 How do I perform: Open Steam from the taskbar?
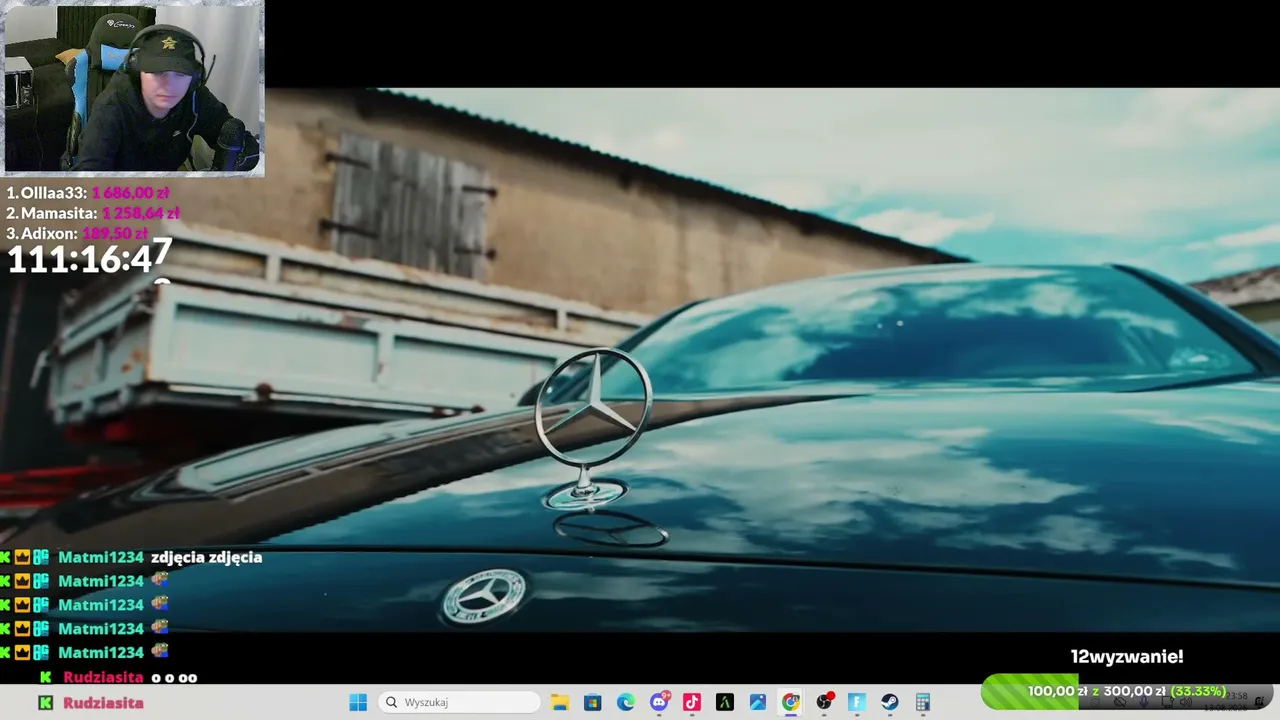(x=890, y=702)
